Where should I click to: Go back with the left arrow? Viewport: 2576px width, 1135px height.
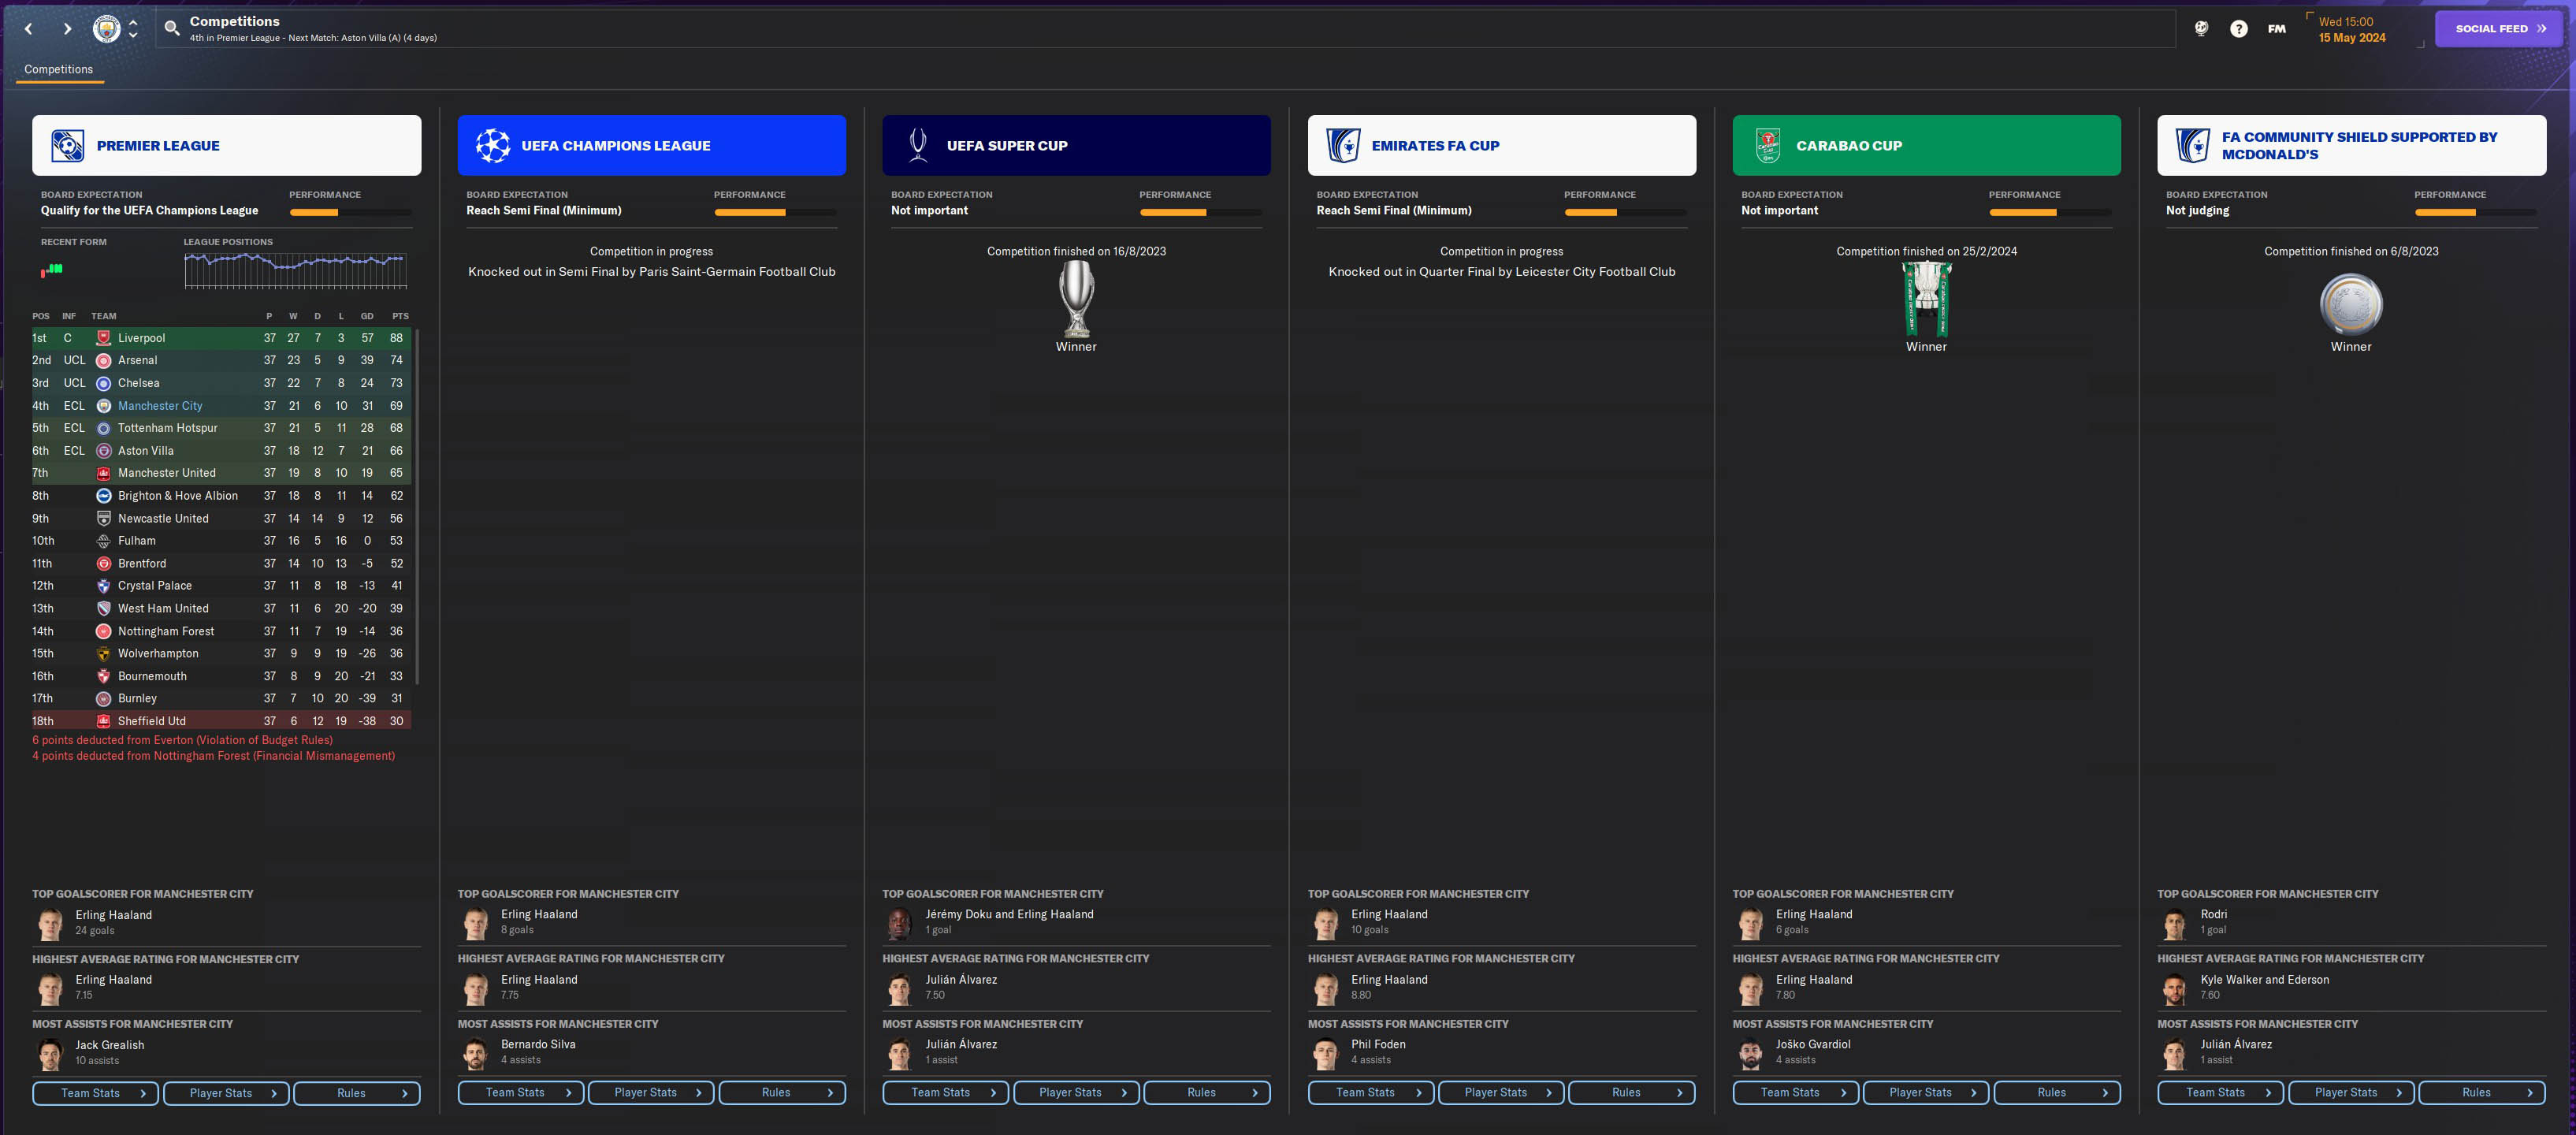(x=29, y=29)
